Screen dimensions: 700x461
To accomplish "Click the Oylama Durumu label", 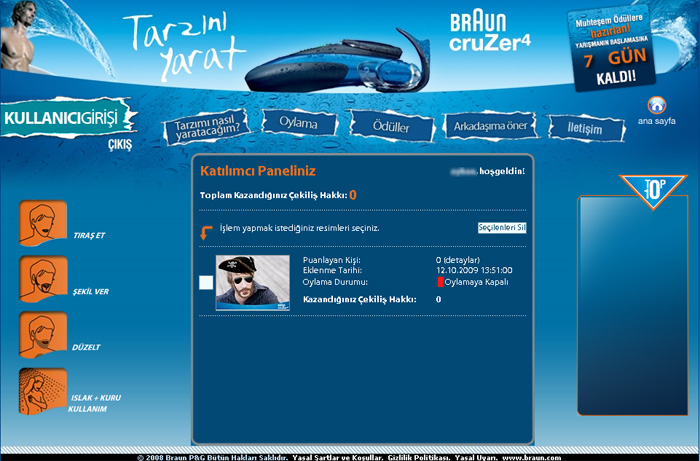I will (x=335, y=282).
